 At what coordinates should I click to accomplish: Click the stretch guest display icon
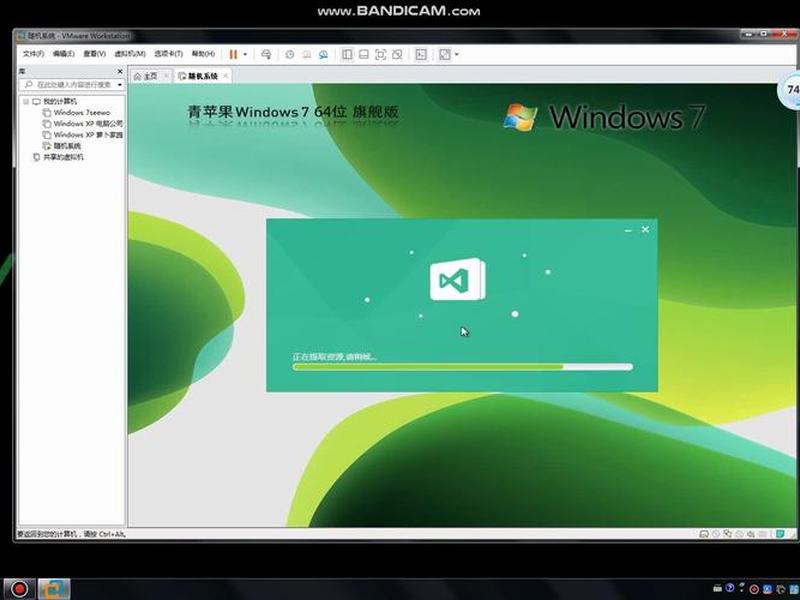(445, 54)
